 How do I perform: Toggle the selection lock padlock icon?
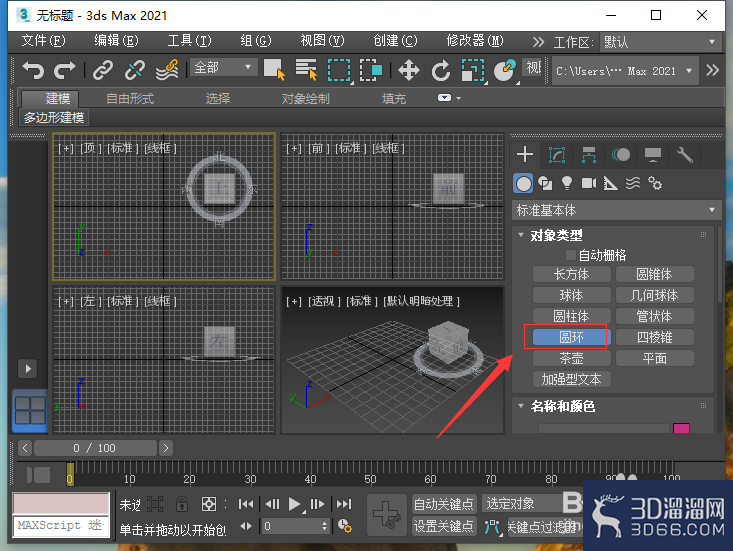tap(182, 504)
